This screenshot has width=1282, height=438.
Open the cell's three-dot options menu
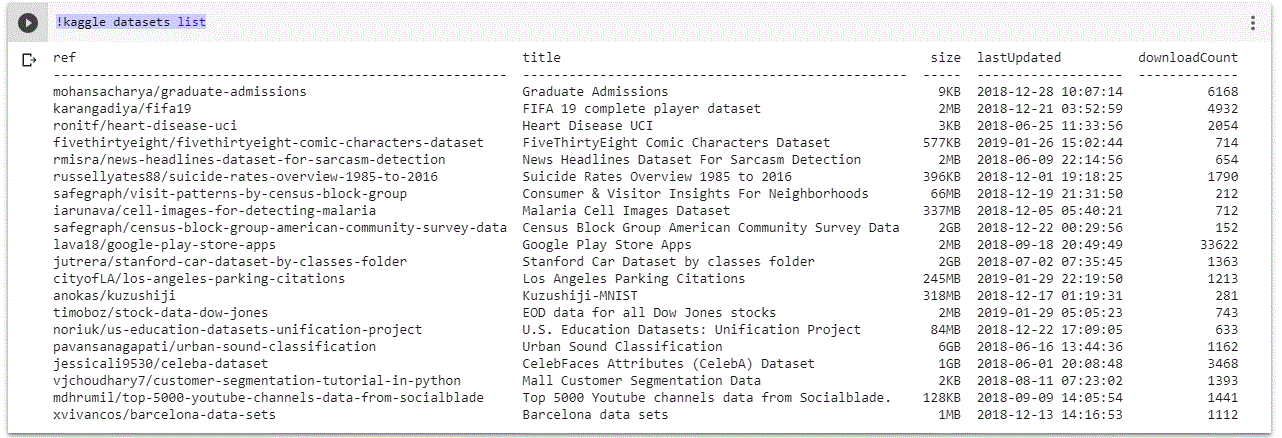1252,22
